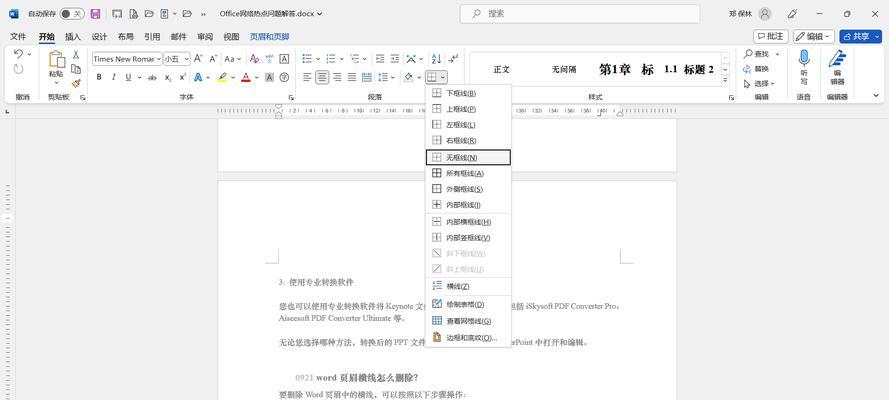Viewport: 889px width, 400px height.
Task: Click the yellow text highlight color
Action: [222, 77]
